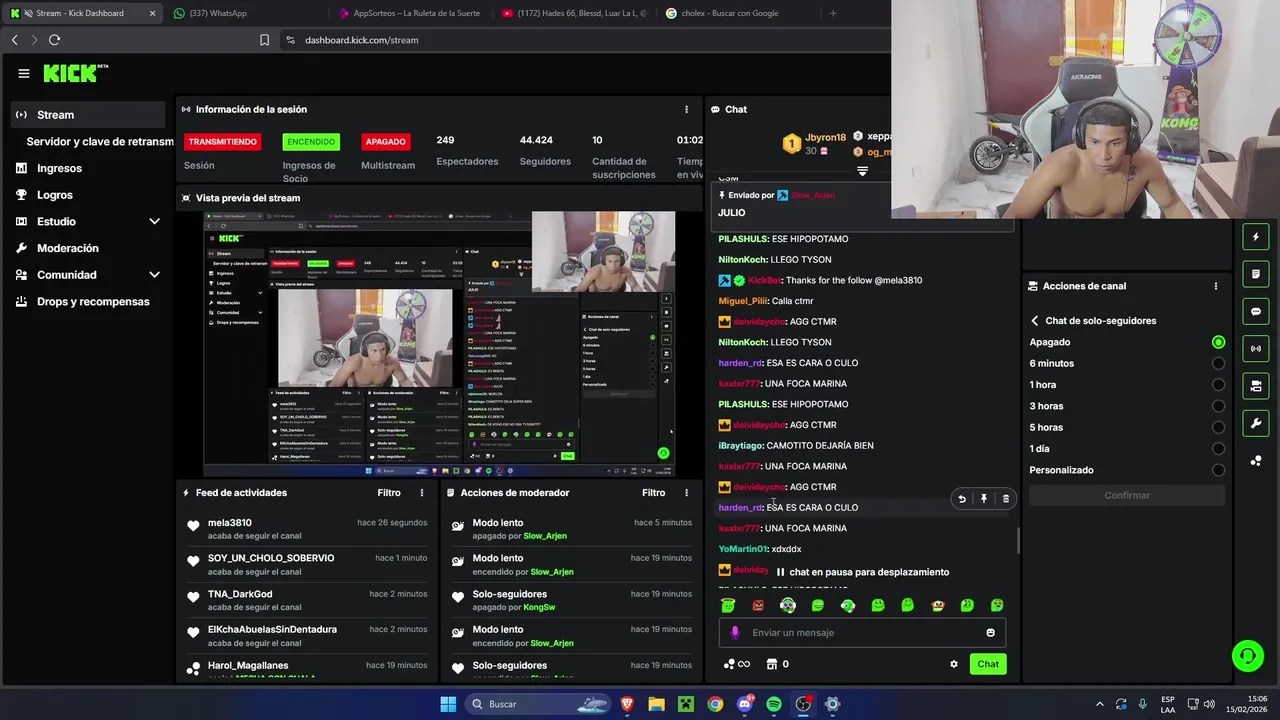
Task: Open Stream in sidebar
Action: 88,115
